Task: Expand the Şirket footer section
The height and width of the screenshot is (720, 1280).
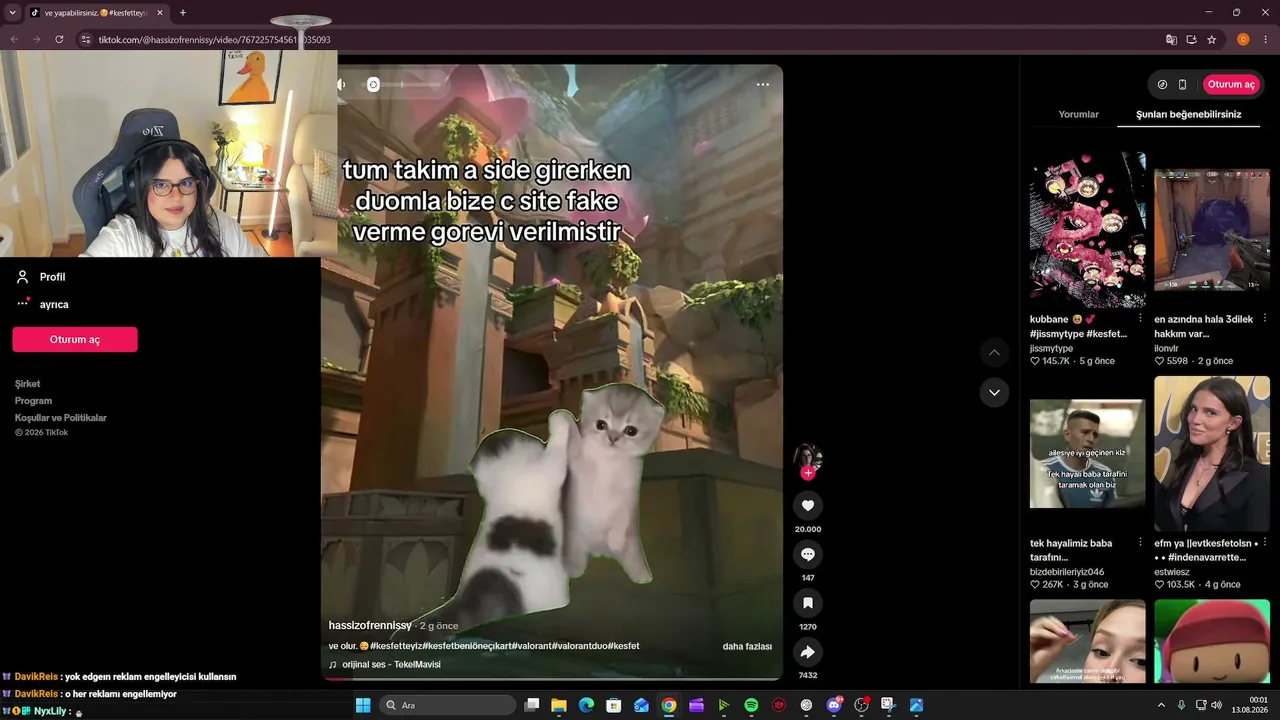Action: tap(27, 384)
